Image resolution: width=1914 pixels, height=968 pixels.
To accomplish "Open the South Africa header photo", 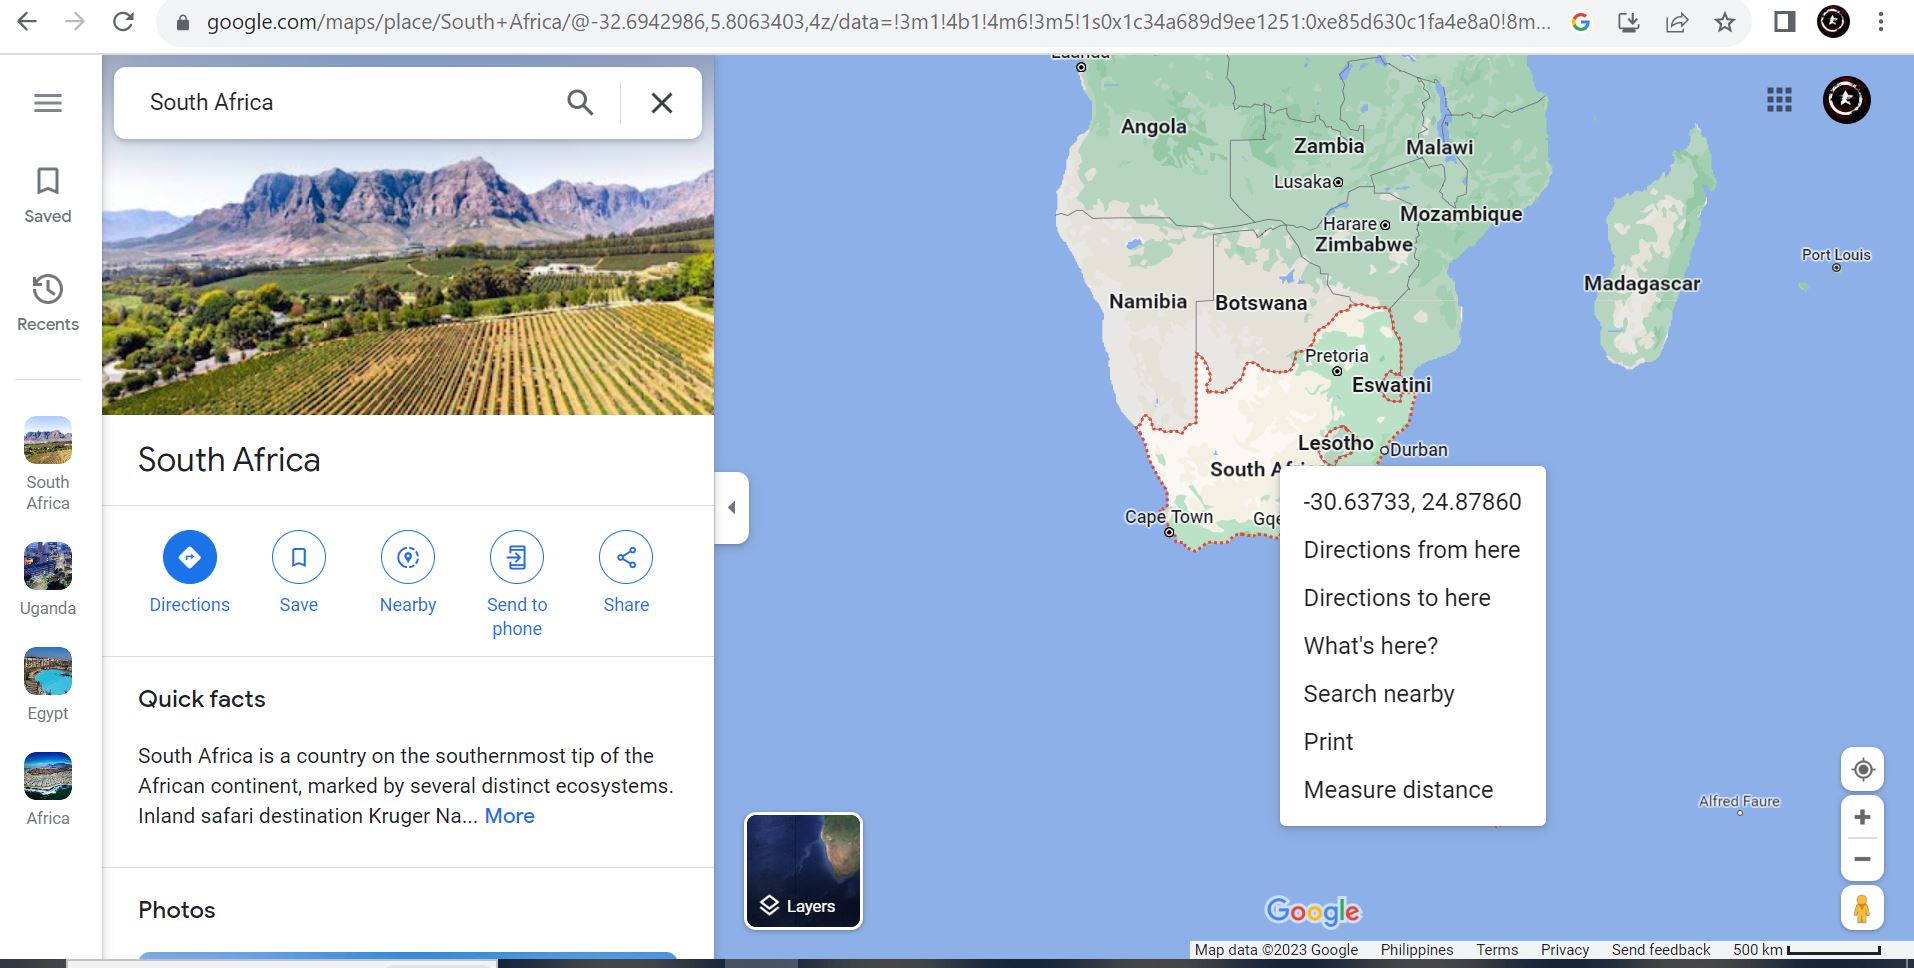I will tap(408, 277).
